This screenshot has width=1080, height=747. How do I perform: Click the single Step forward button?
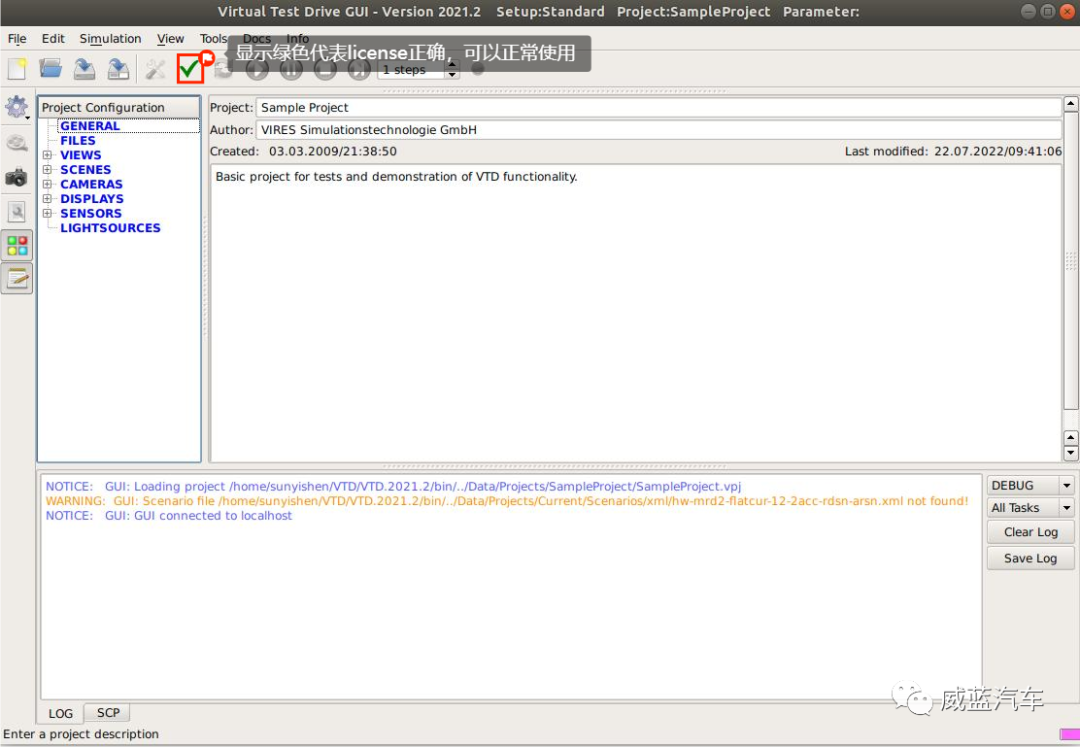359,69
